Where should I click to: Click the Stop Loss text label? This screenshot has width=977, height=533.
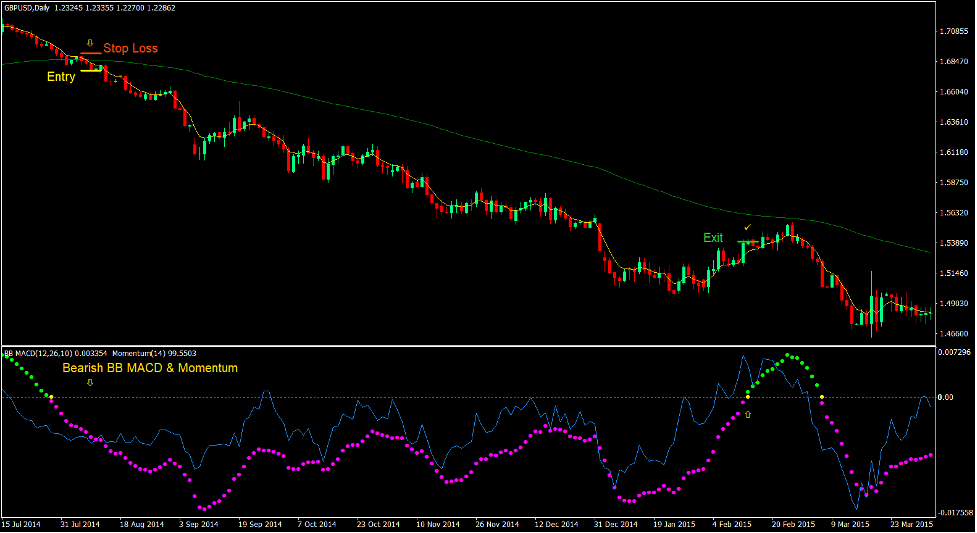[x=130, y=48]
